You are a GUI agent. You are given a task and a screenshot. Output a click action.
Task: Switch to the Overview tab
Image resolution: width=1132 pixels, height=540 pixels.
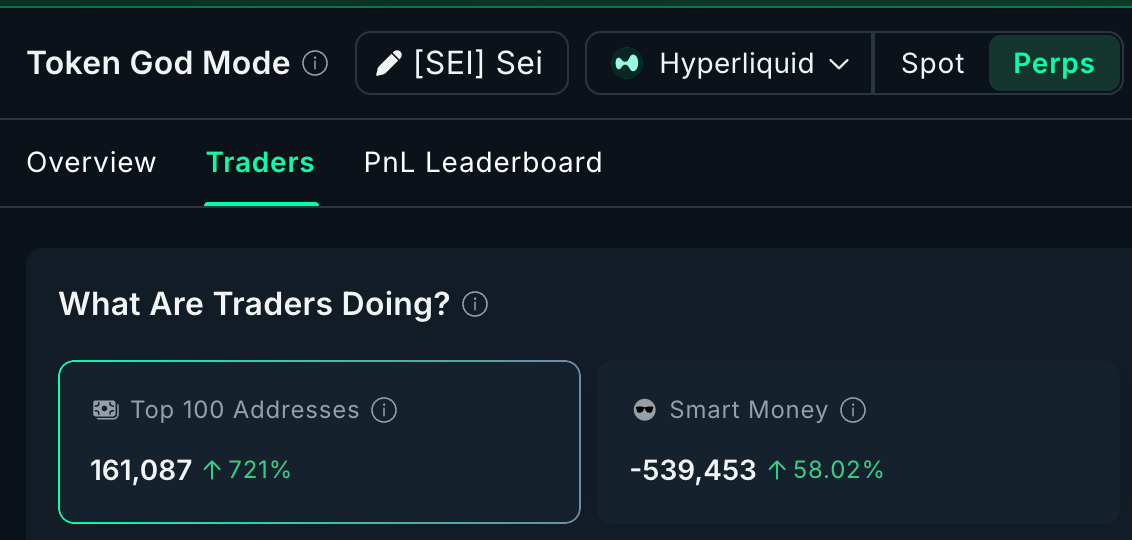[x=92, y=163]
